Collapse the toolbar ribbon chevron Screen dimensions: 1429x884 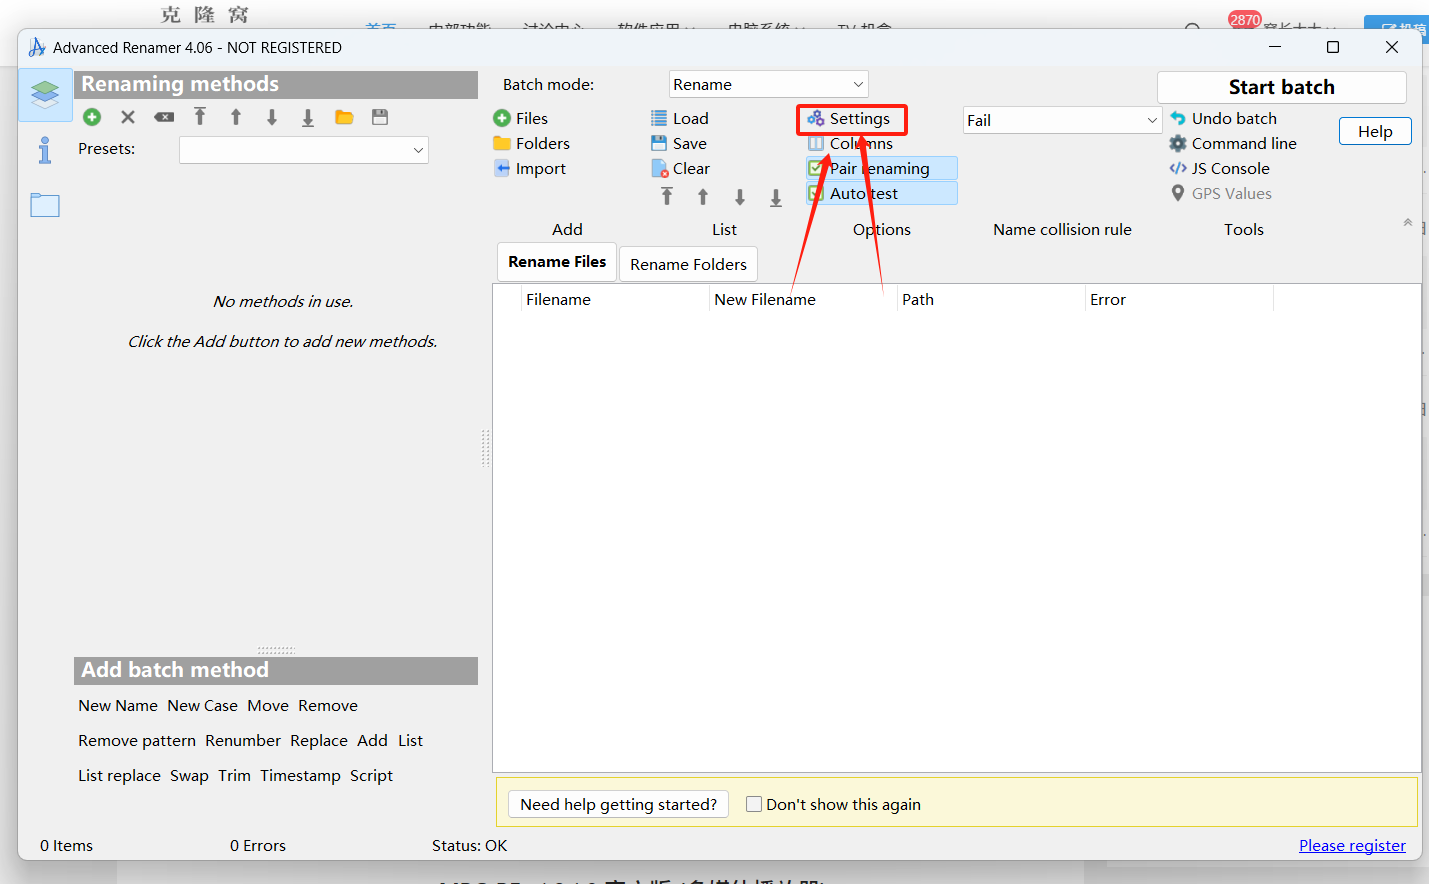tap(1407, 223)
